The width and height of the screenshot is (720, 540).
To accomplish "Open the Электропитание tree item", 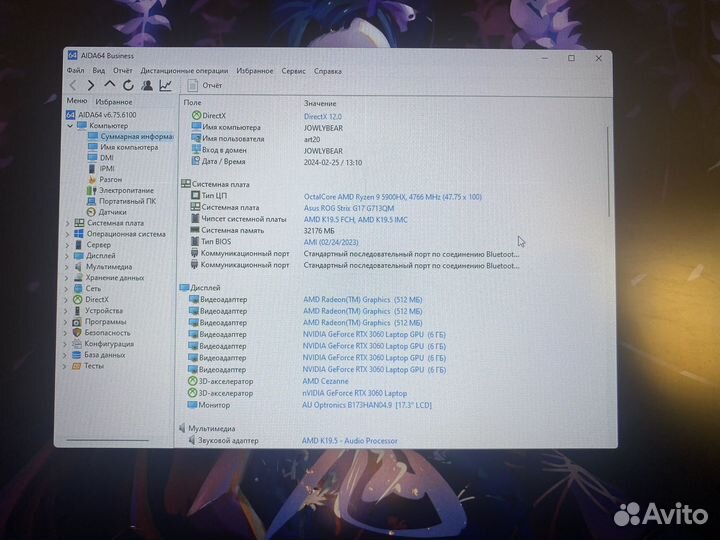I will pyautogui.click(x=121, y=190).
